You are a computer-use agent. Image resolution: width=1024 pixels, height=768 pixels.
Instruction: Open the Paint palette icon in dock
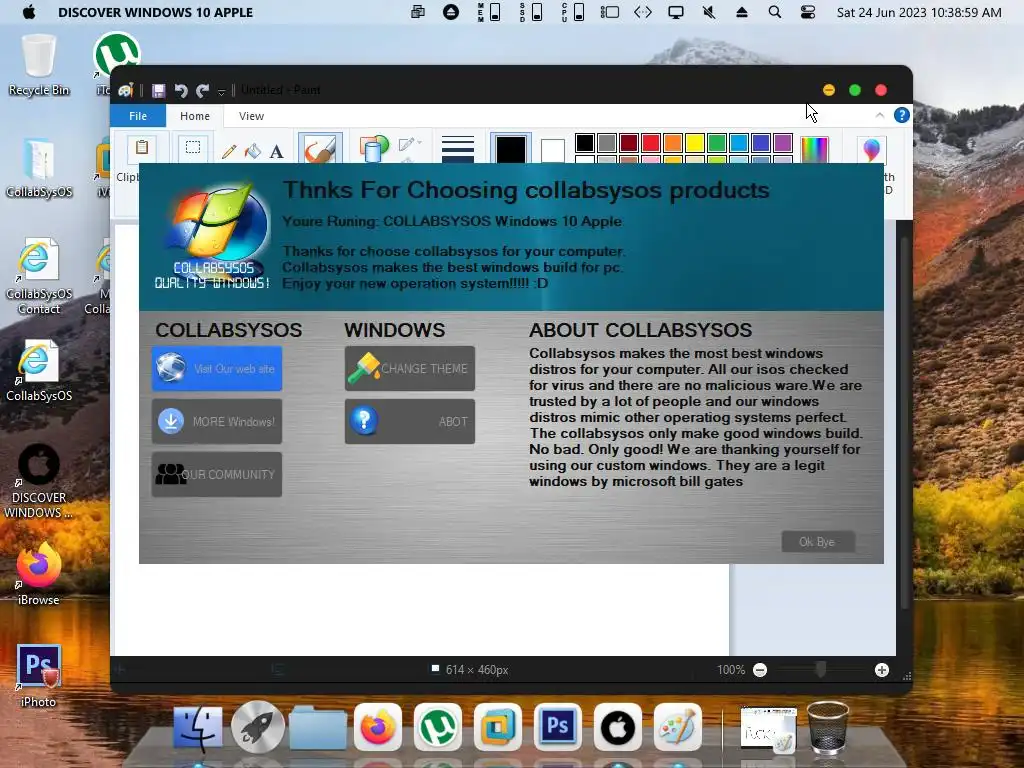point(677,727)
